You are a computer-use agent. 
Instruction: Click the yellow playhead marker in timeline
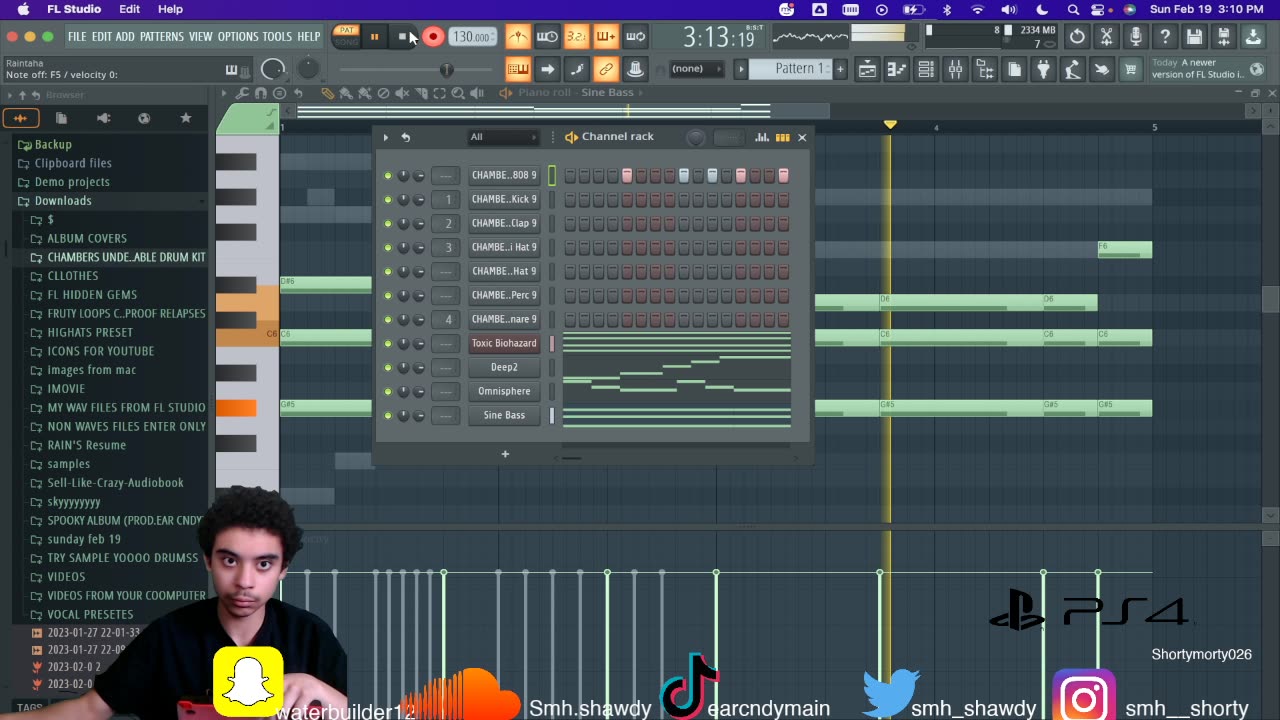tap(889, 125)
